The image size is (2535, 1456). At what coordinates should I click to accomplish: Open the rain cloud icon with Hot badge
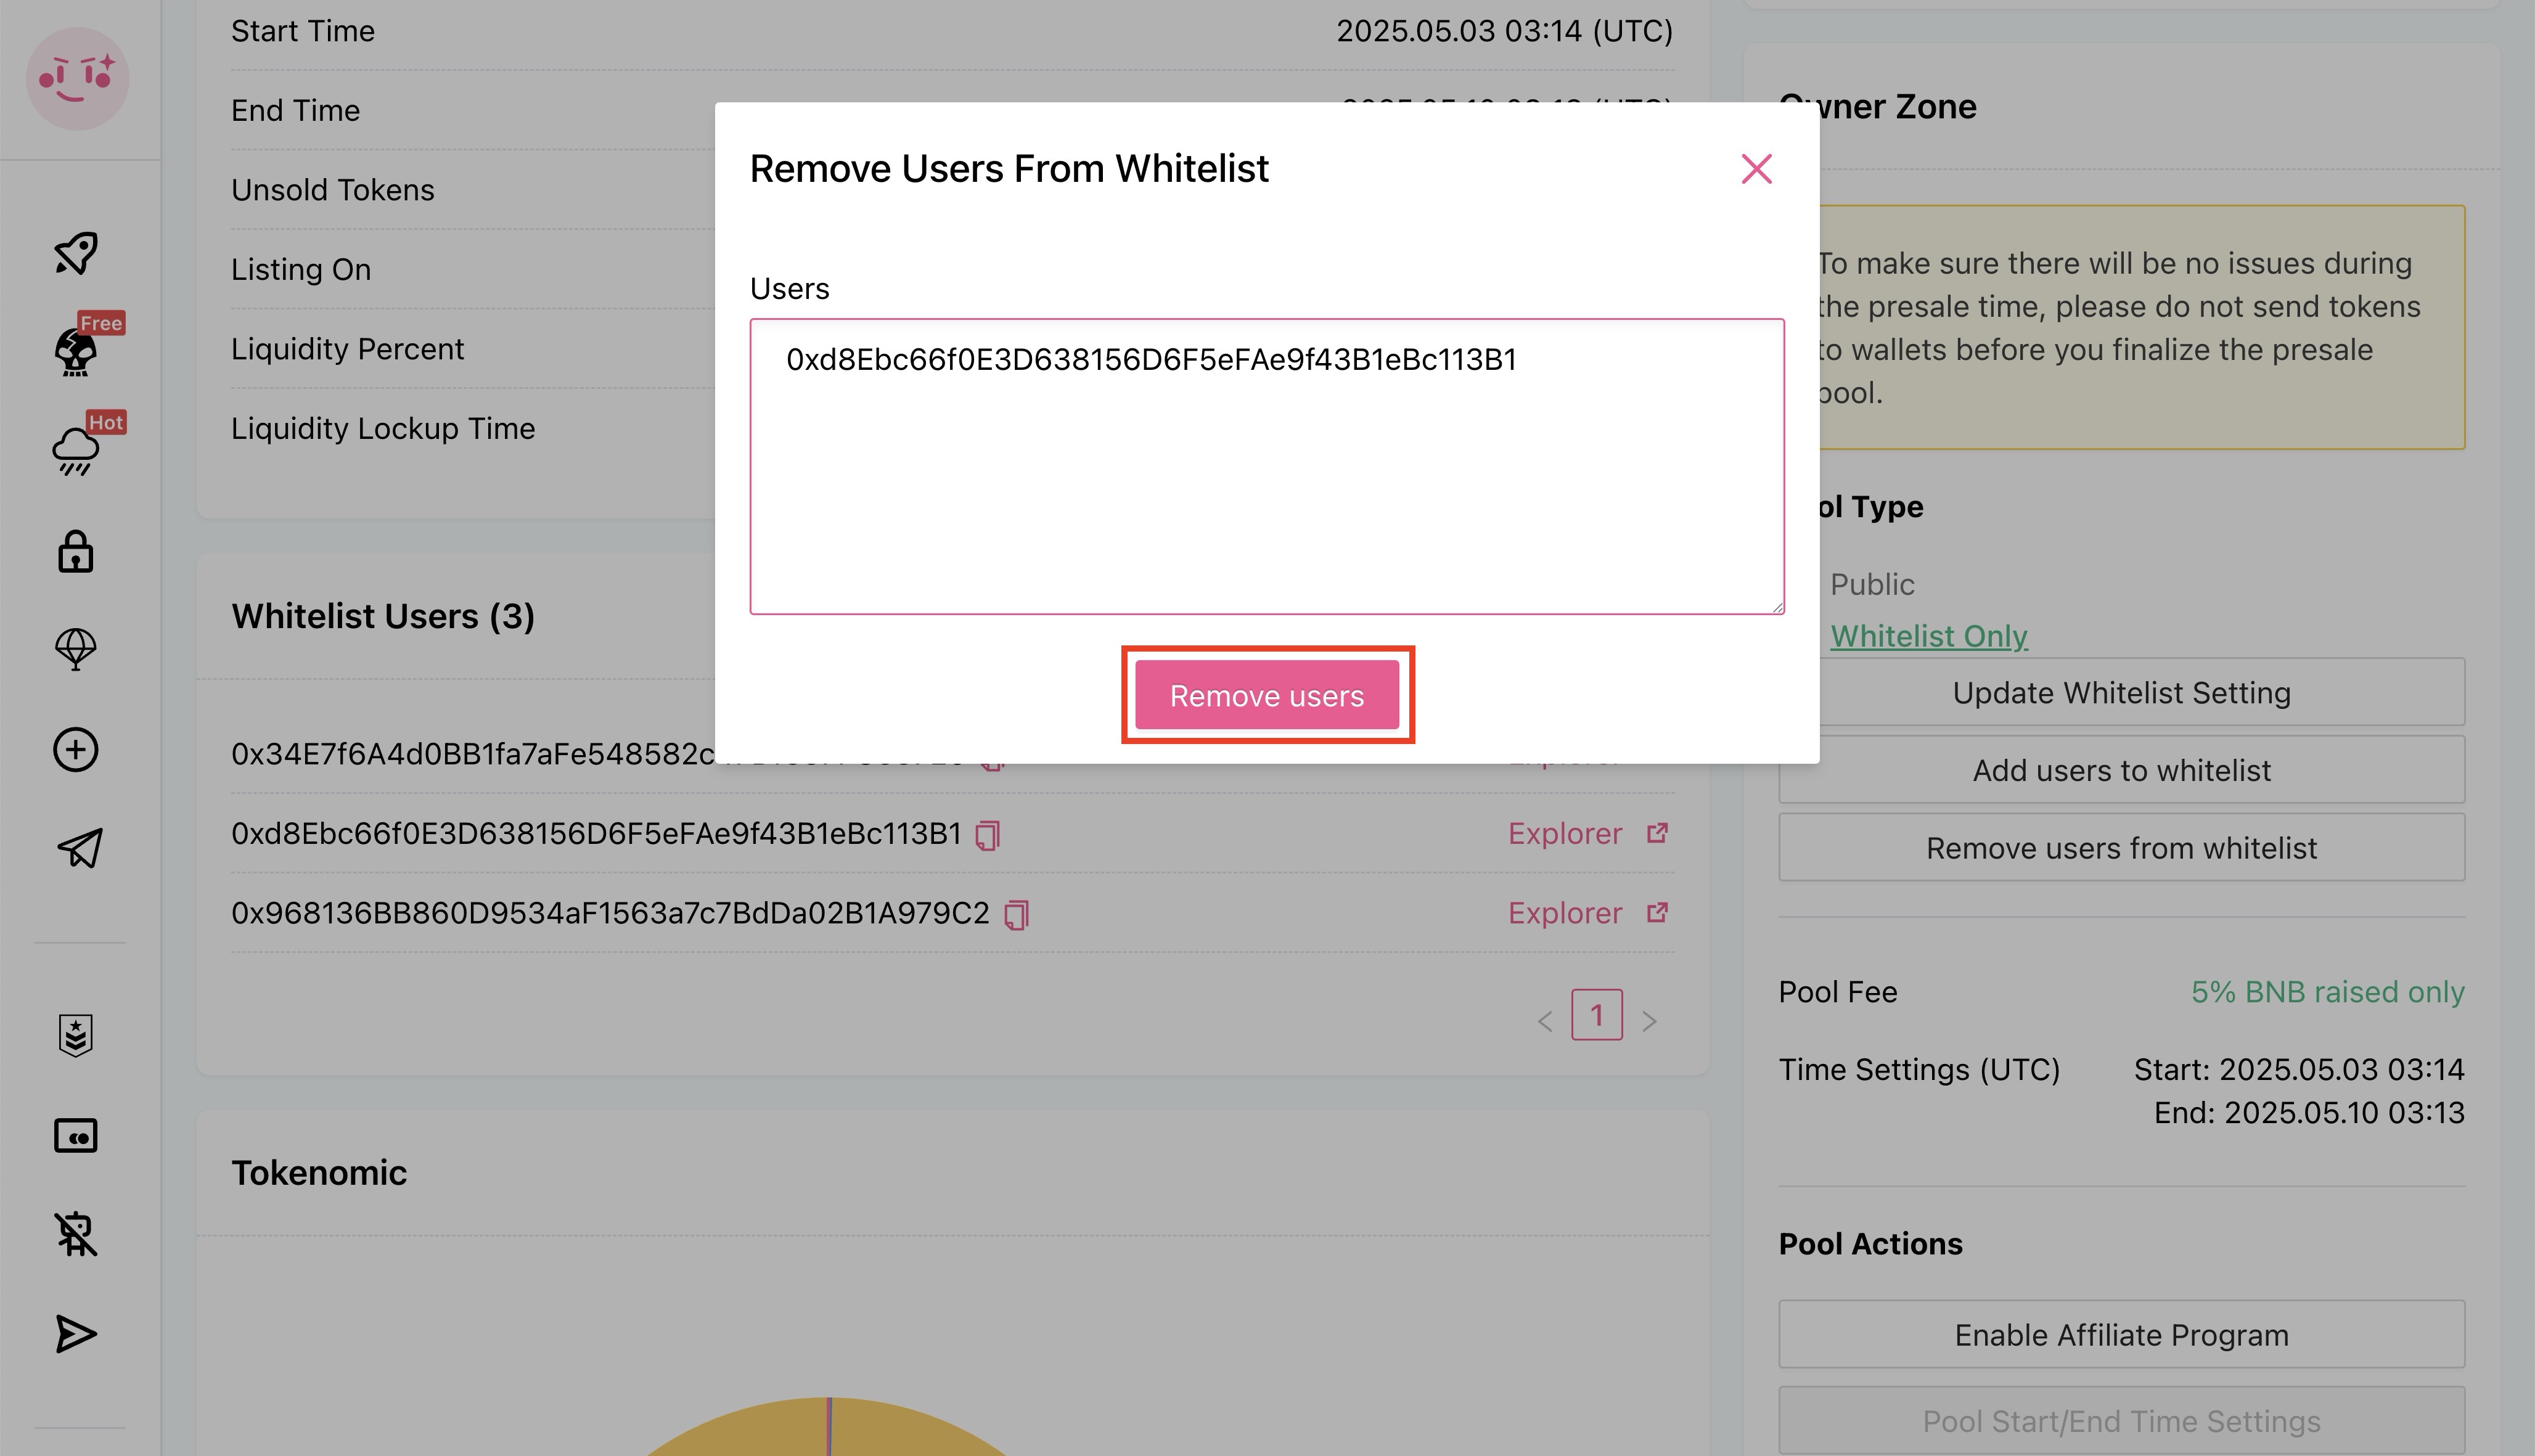point(76,451)
